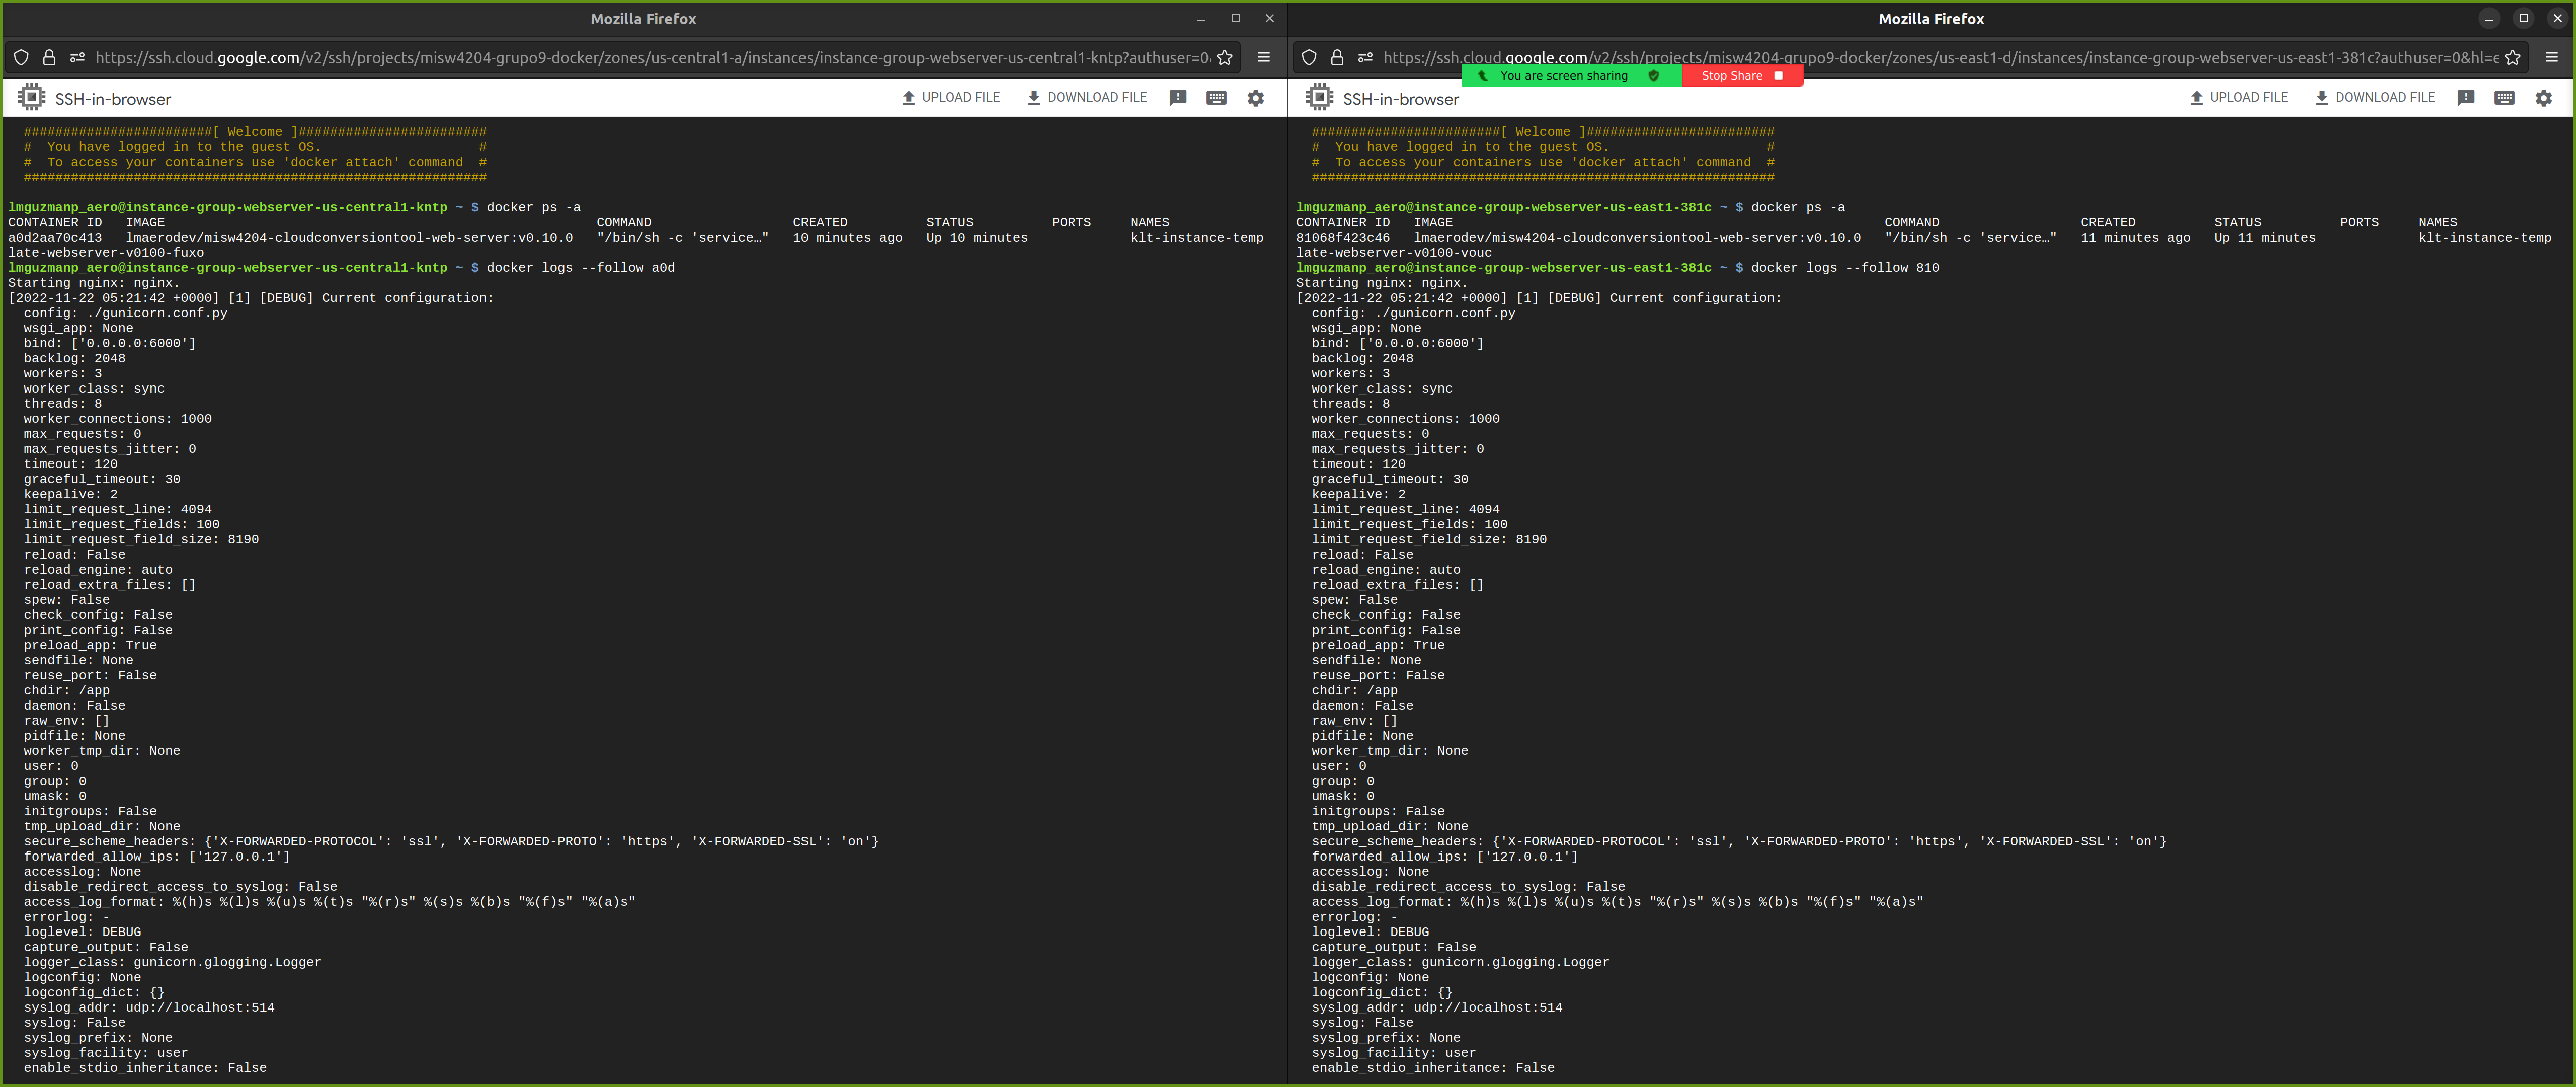Viewport: 2576px width, 1087px height.
Task: Click the SSH-in-browser chip logo, right window
Action: [x=1319, y=97]
